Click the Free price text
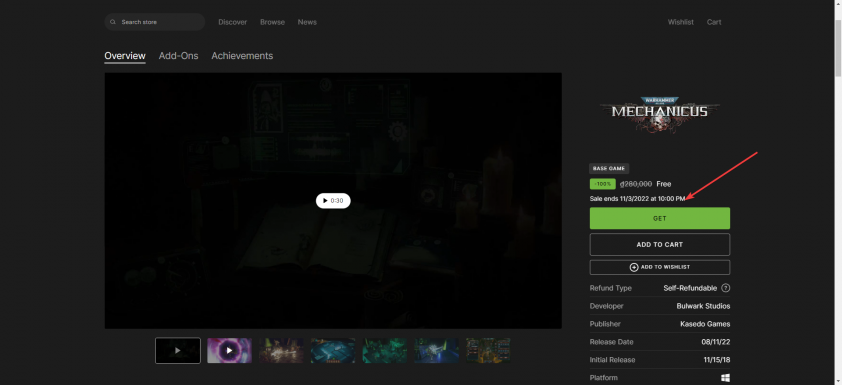 pyautogui.click(x=664, y=184)
